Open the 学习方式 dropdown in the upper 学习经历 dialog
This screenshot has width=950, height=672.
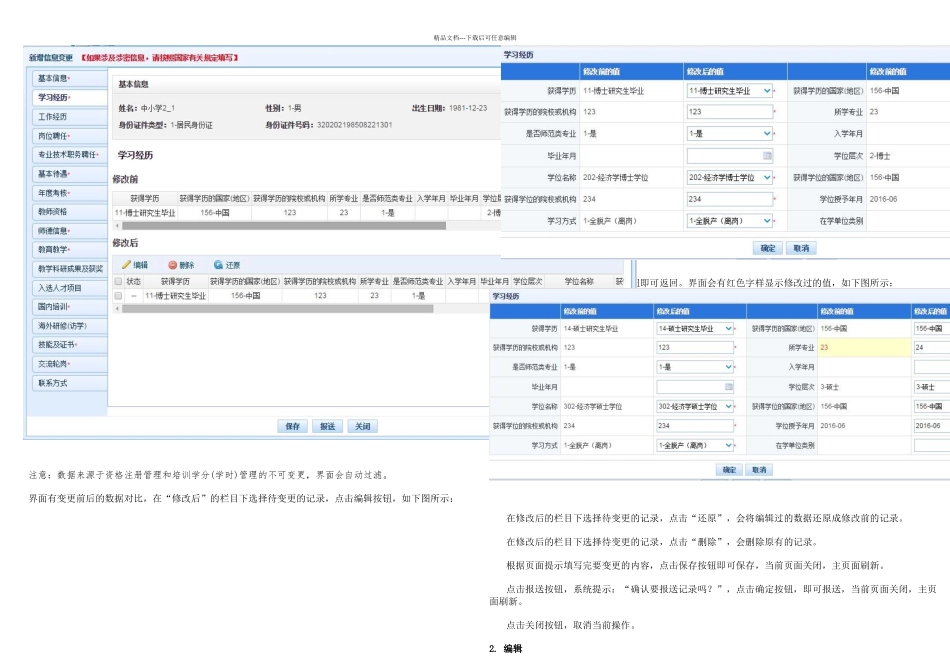[x=767, y=221]
